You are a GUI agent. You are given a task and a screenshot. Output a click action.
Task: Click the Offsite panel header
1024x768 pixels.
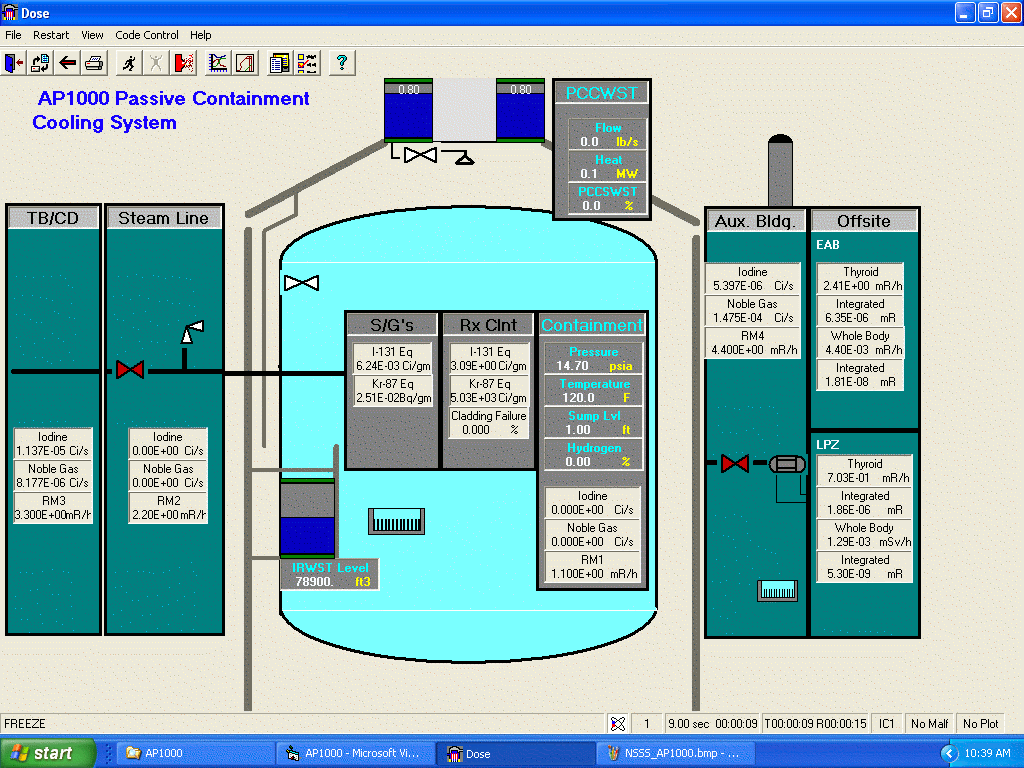pyautogui.click(x=864, y=221)
